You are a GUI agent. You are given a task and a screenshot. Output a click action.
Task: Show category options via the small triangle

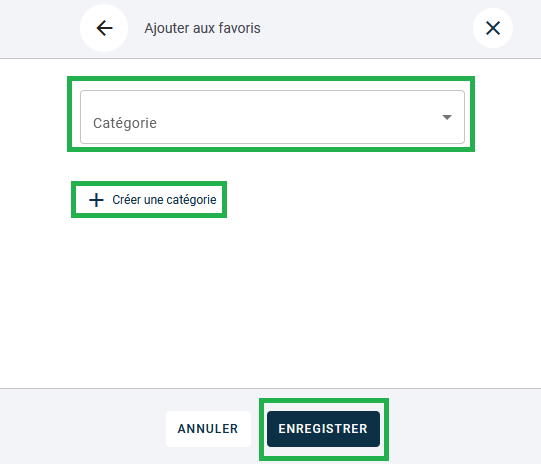[447, 118]
